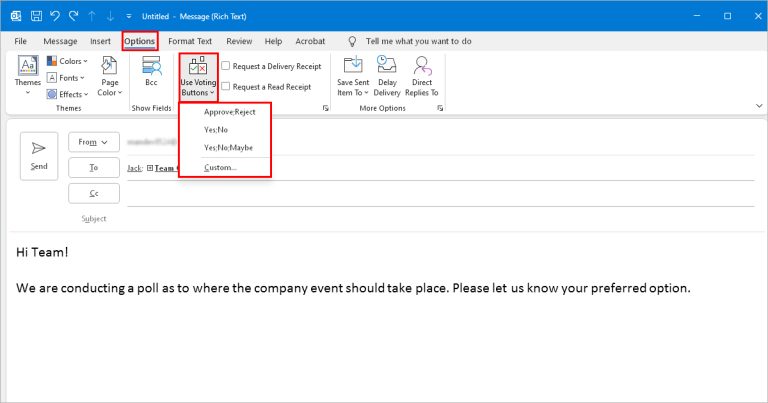768x403 pixels.
Task: Collapse the Use Voting Buttons dropdown
Action: coord(198,76)
